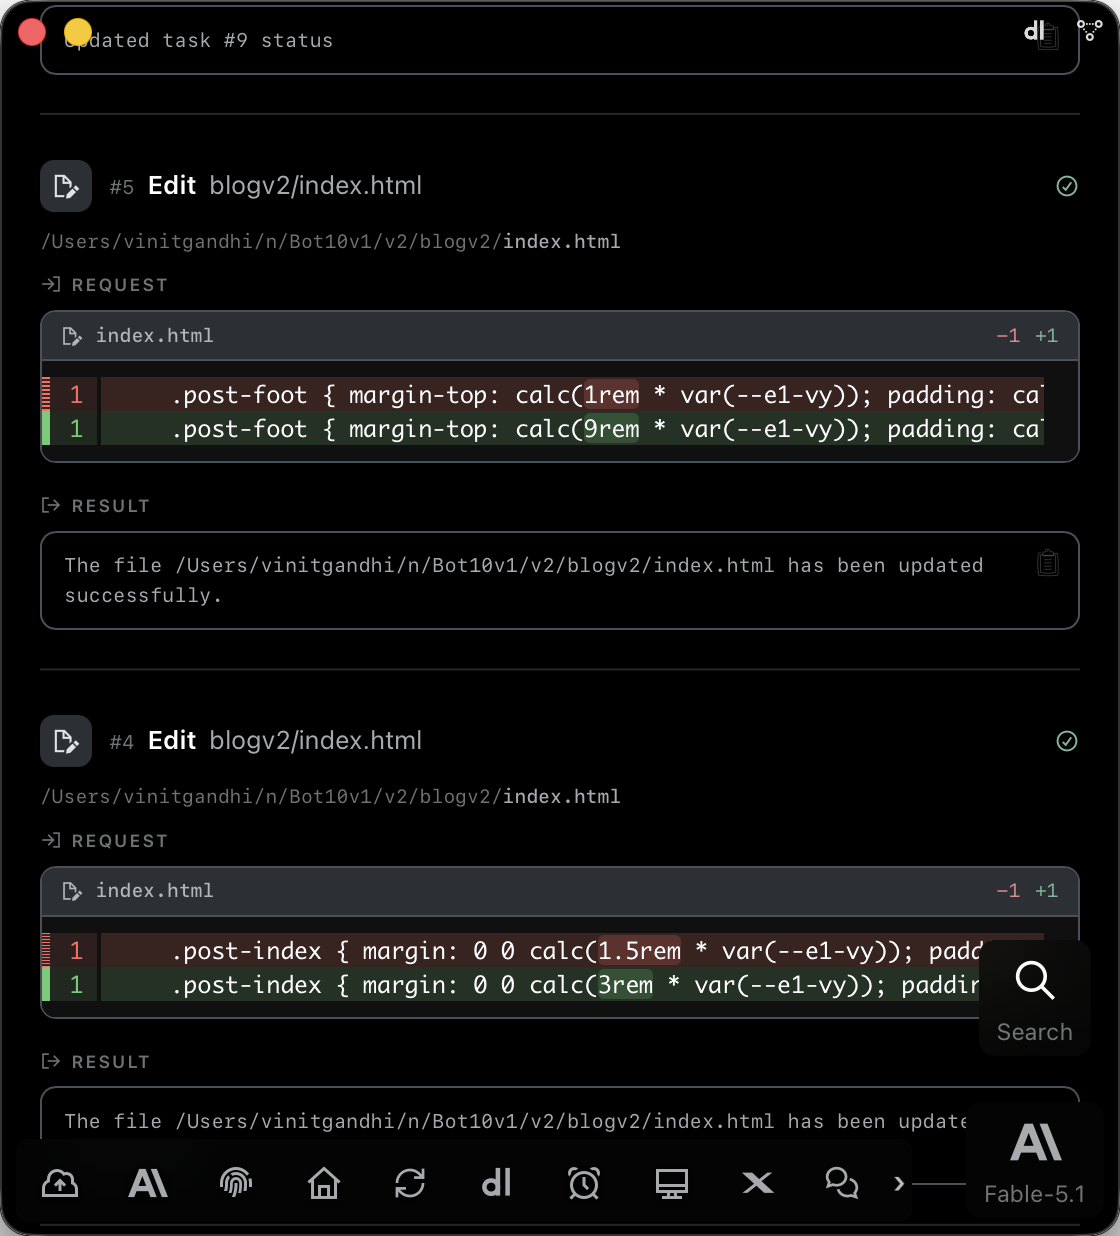Image resolution: width=1120 pixels, height=1236 pixels.
Task: Open the dl icon between refresh and alarm clock
Action: click(497, 1184)
